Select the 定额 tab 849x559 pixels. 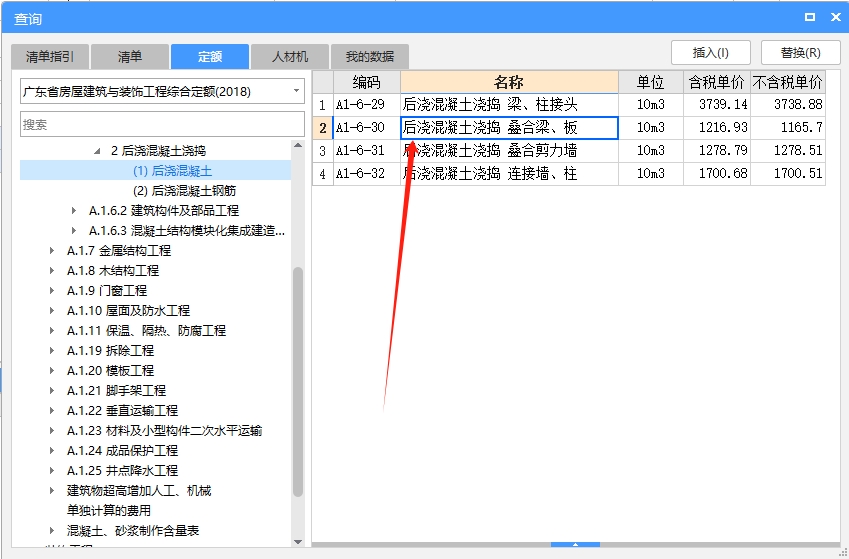(x=210, y=56)
